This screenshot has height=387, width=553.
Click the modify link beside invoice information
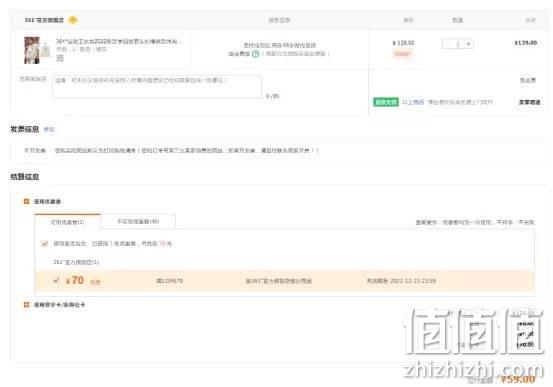tap(49, 129)
